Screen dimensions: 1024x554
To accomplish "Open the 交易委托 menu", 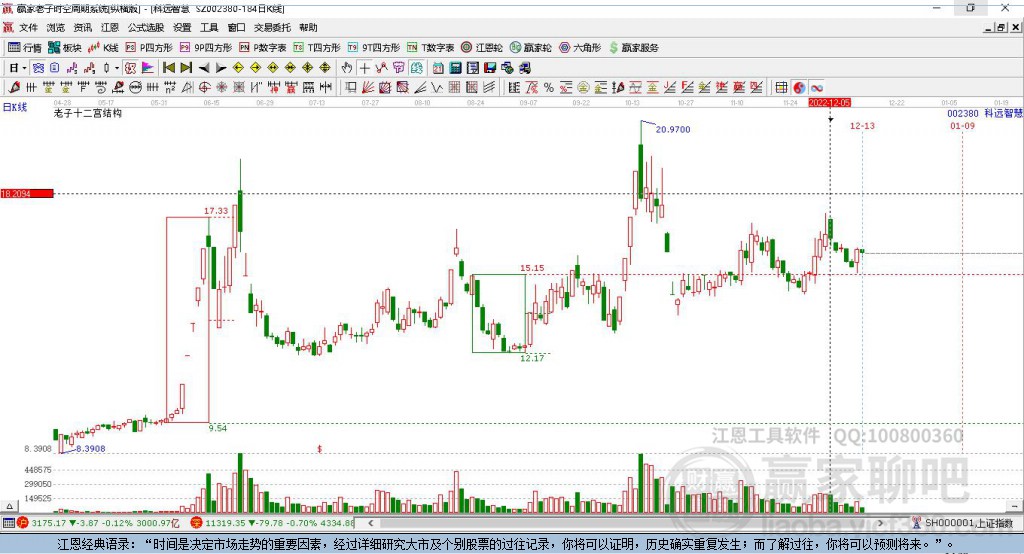I will 273,28.
